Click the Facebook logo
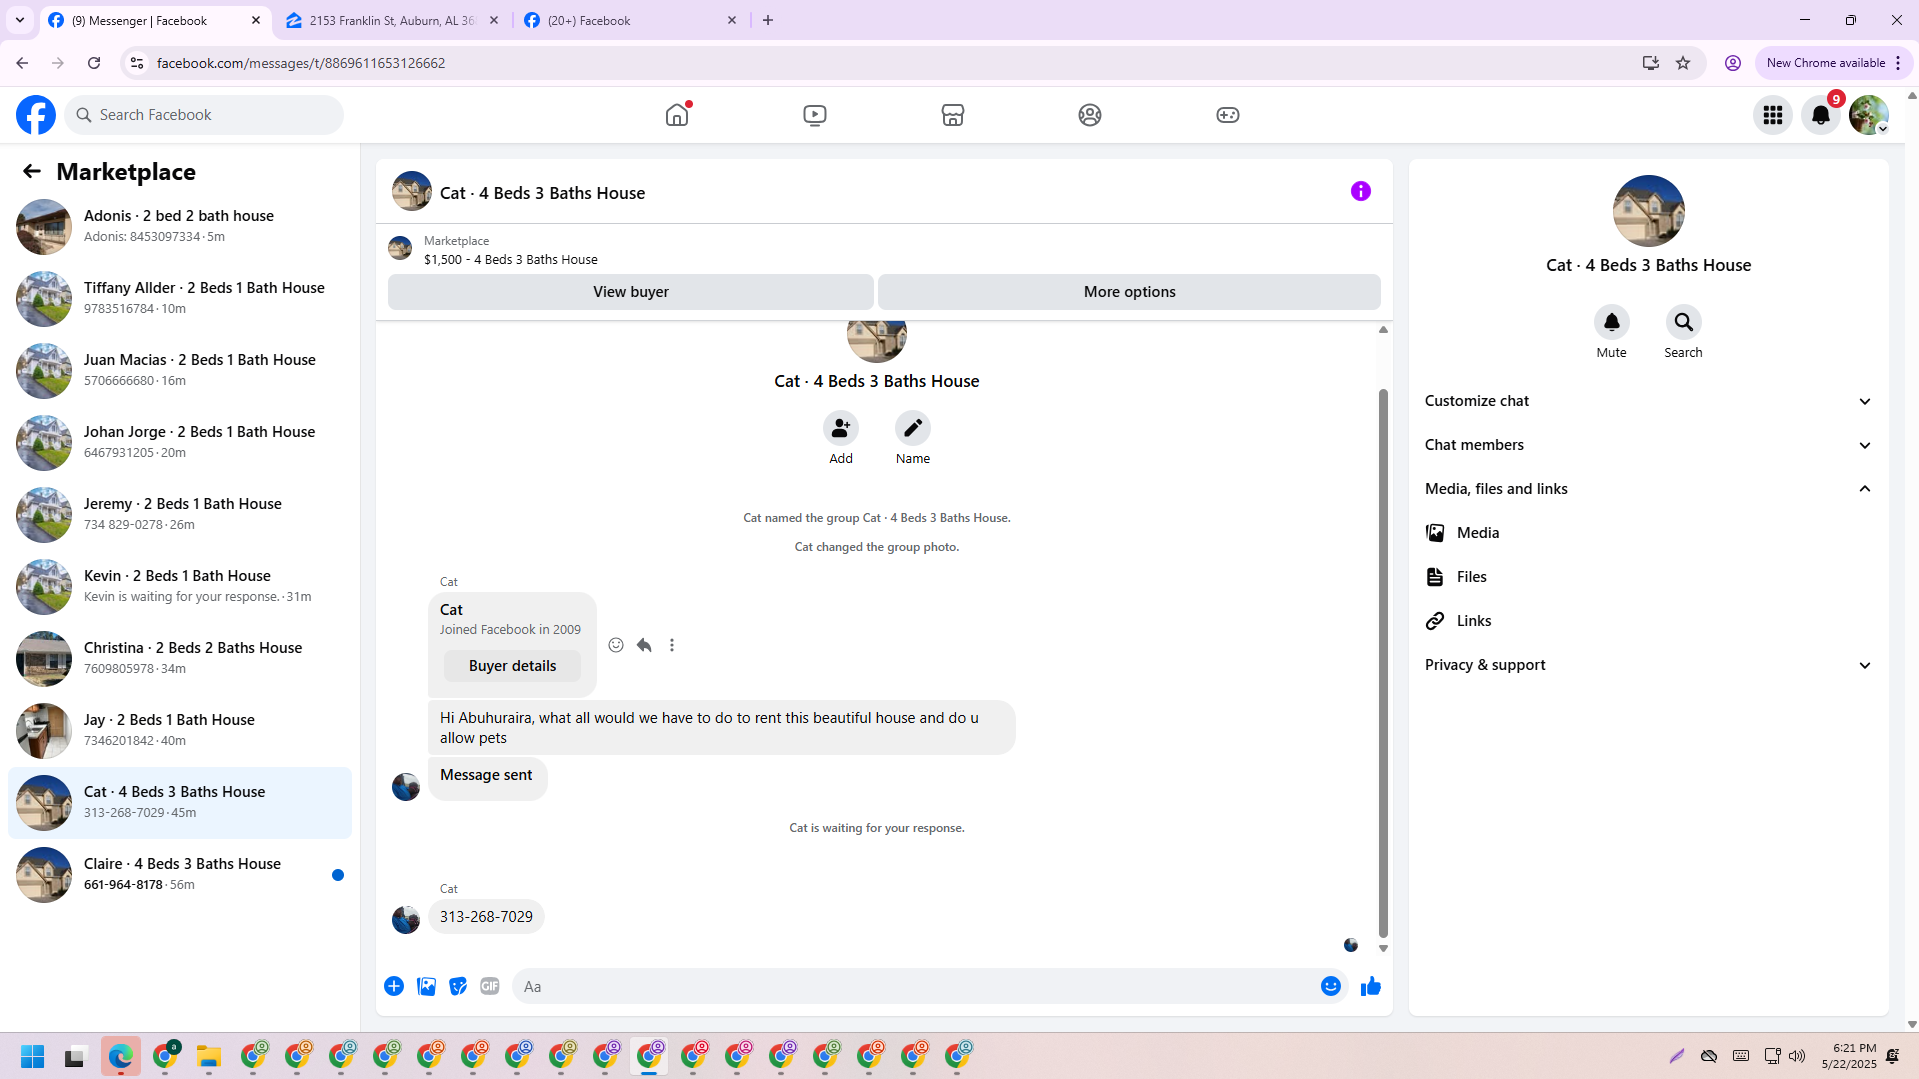 tap(36, 115)
